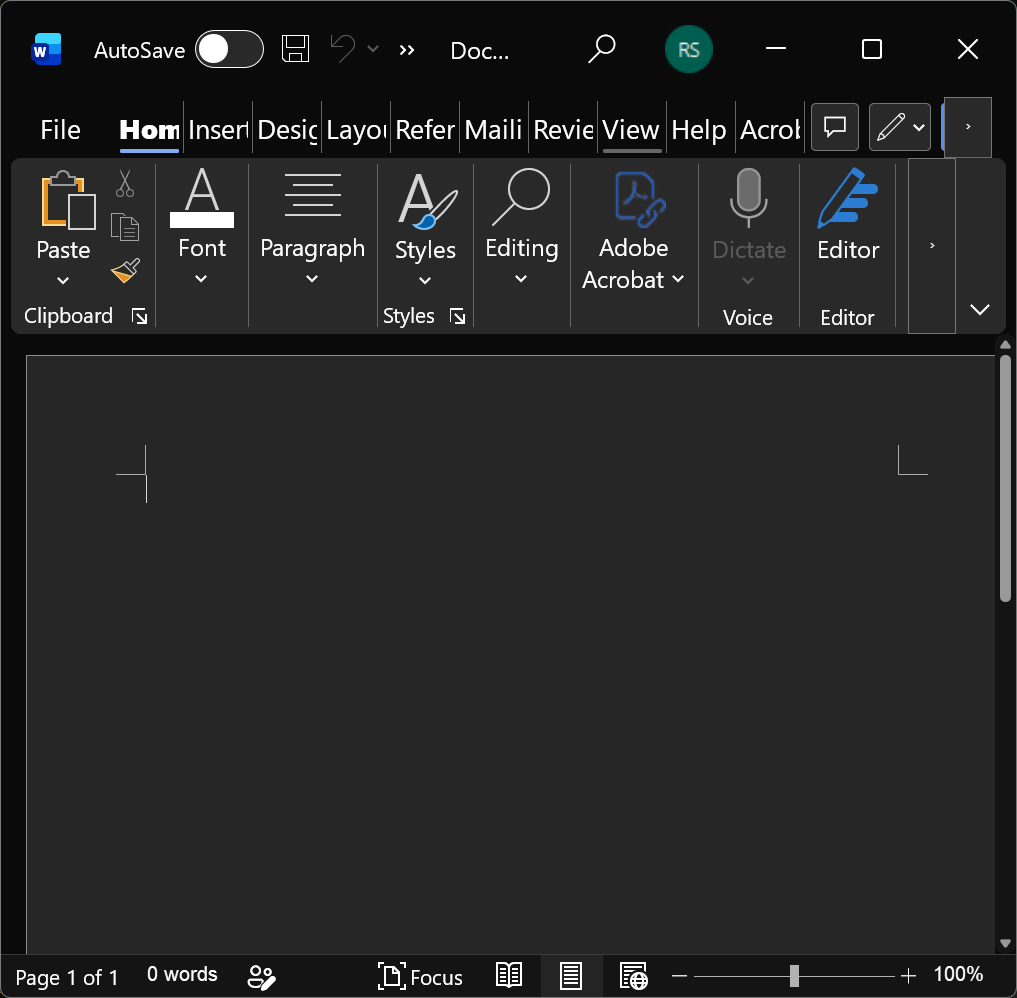
Task: Open the Search magnifier in the title bar
Action: pyautogui.click(x=601, y=49)
